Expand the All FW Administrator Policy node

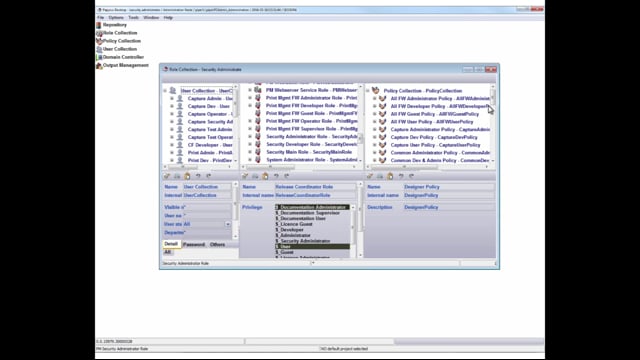point(374,98)
